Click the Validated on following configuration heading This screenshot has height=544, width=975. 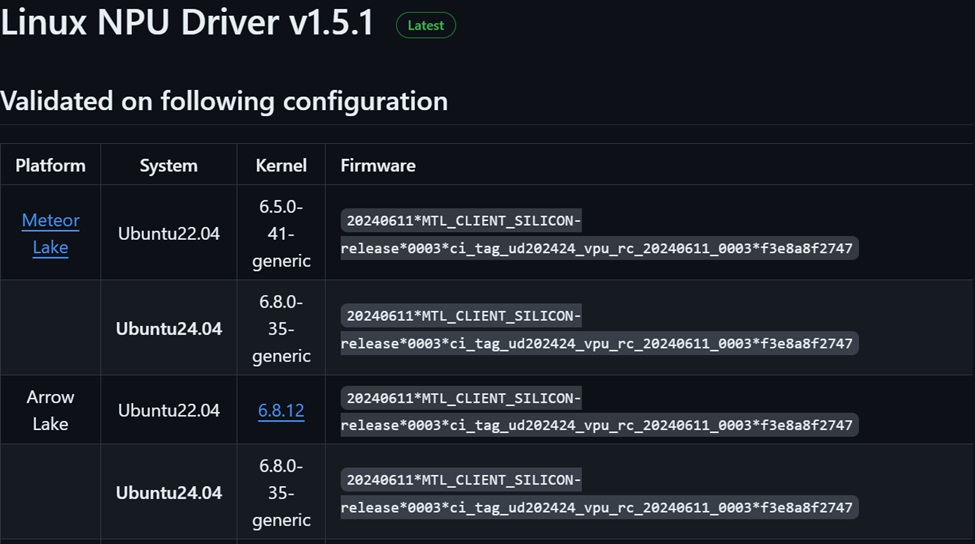coord(224,101)
